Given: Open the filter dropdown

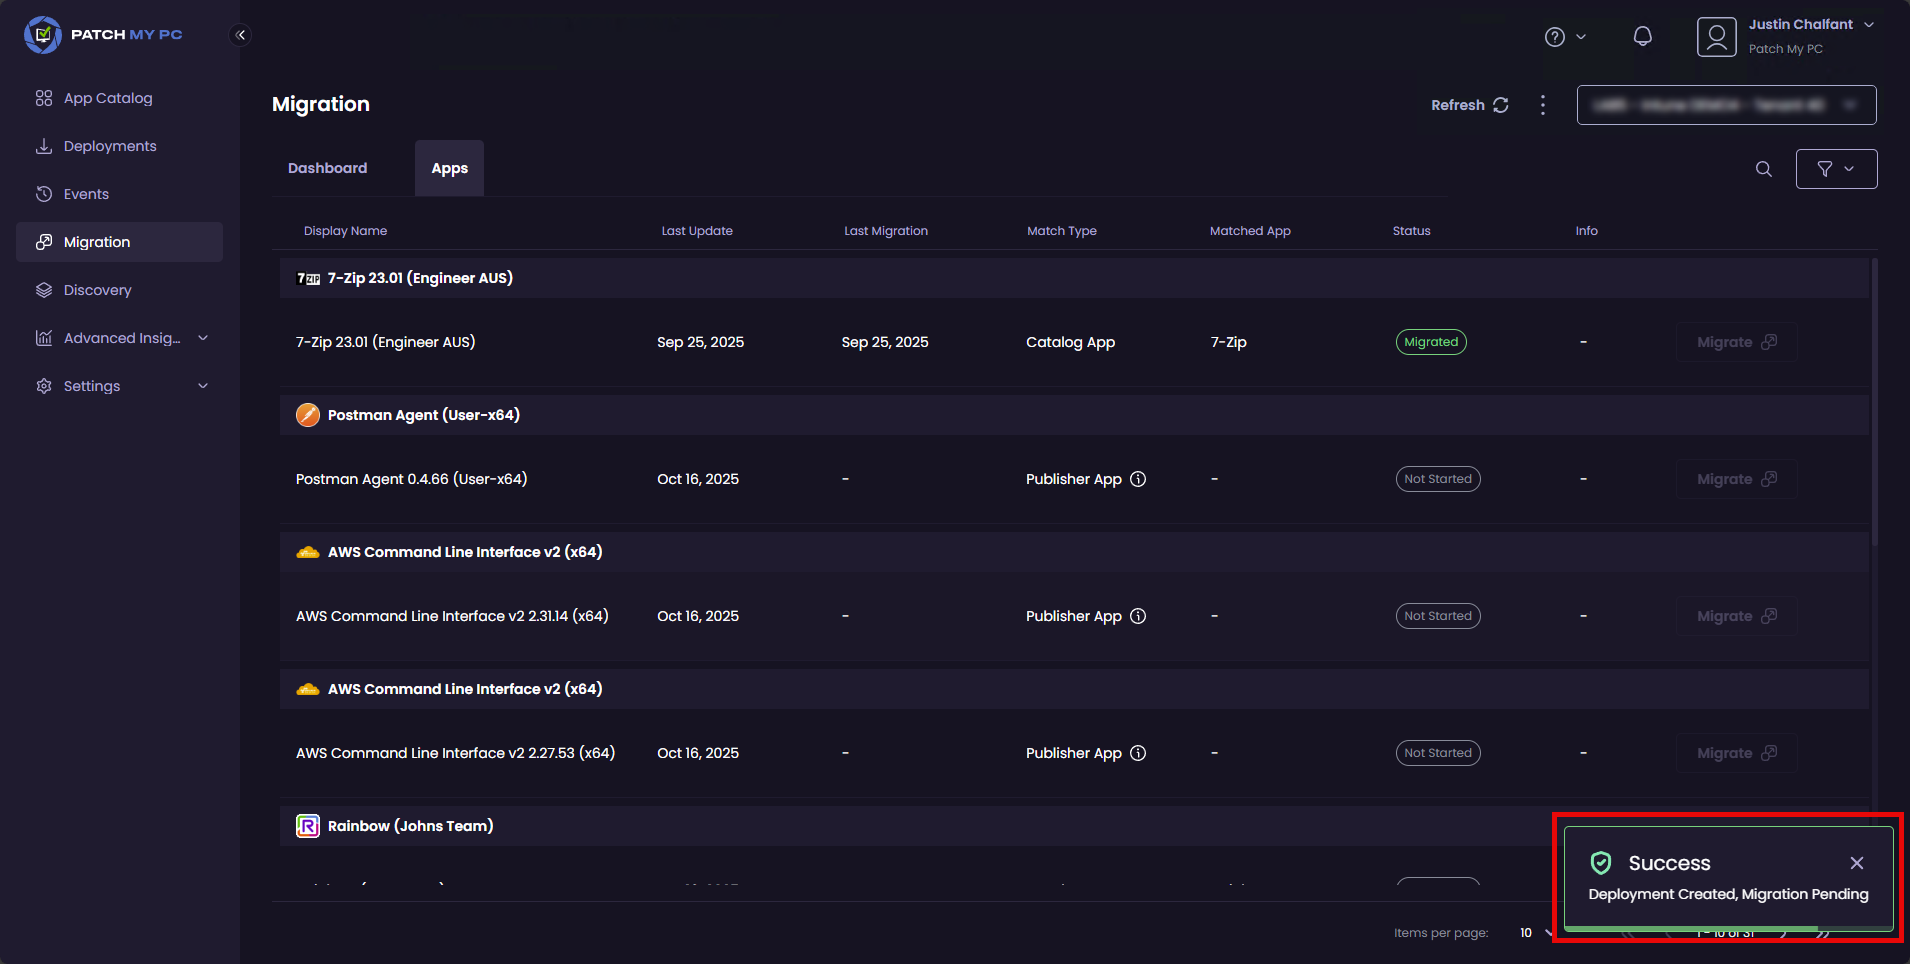Looking at the screenshot, I should click(x=1836, y=169).
